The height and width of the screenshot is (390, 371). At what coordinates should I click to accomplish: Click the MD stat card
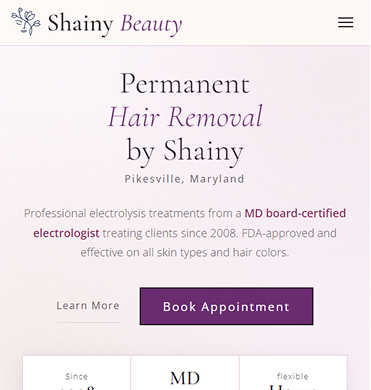(185, 373)
